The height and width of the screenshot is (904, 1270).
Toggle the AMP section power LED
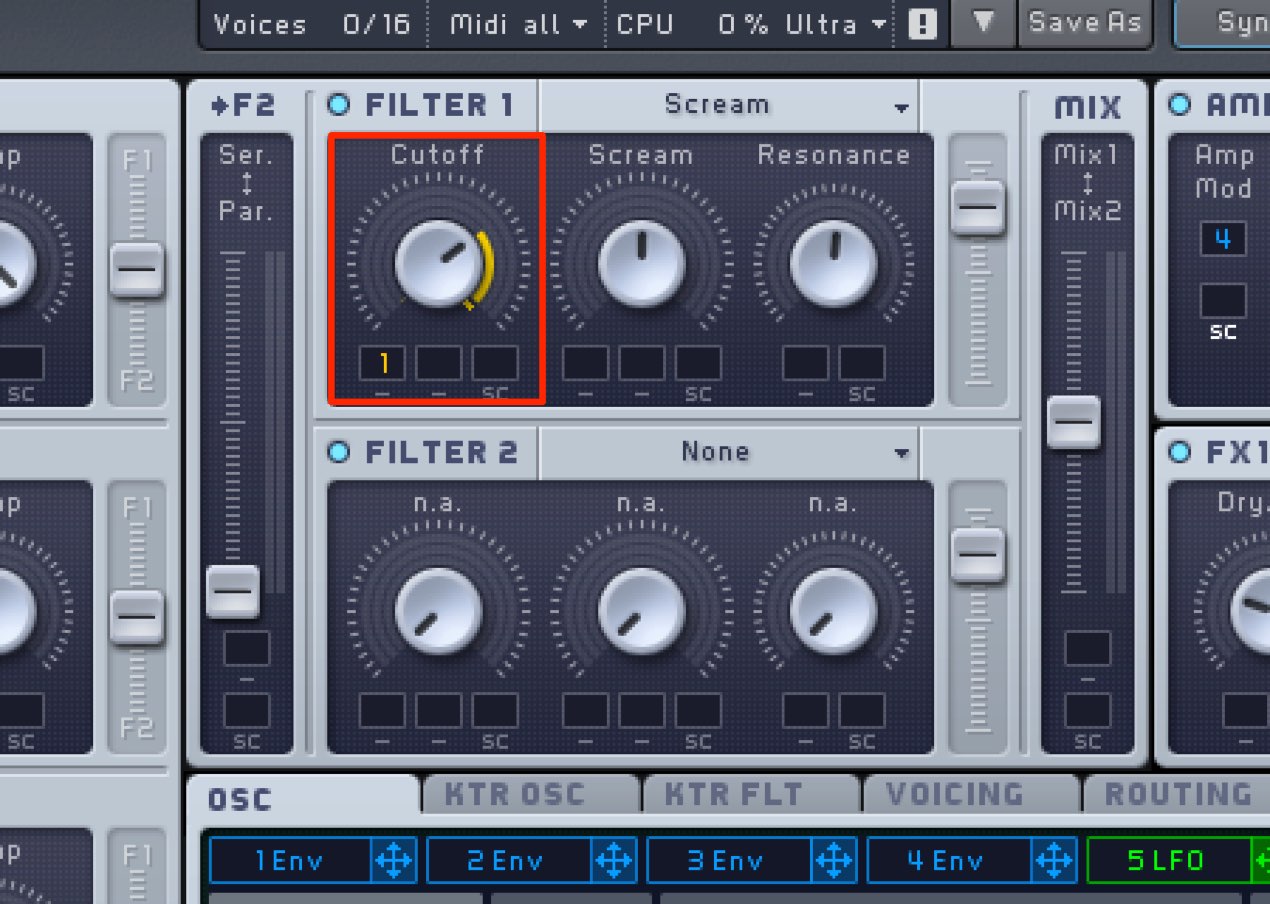[1180, 104]
